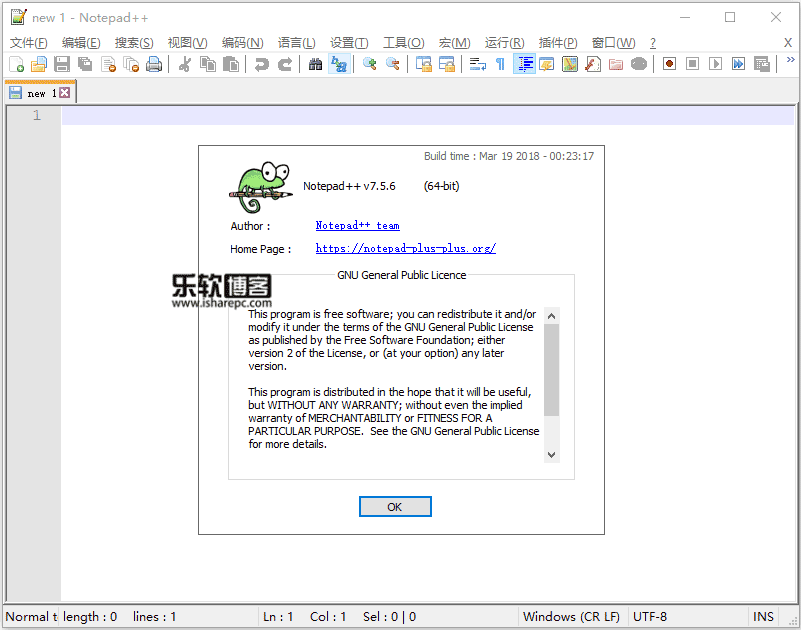Start macro recording with red circle icon
801x630 pixels.
pyautogui.click(x=669, y=64)
